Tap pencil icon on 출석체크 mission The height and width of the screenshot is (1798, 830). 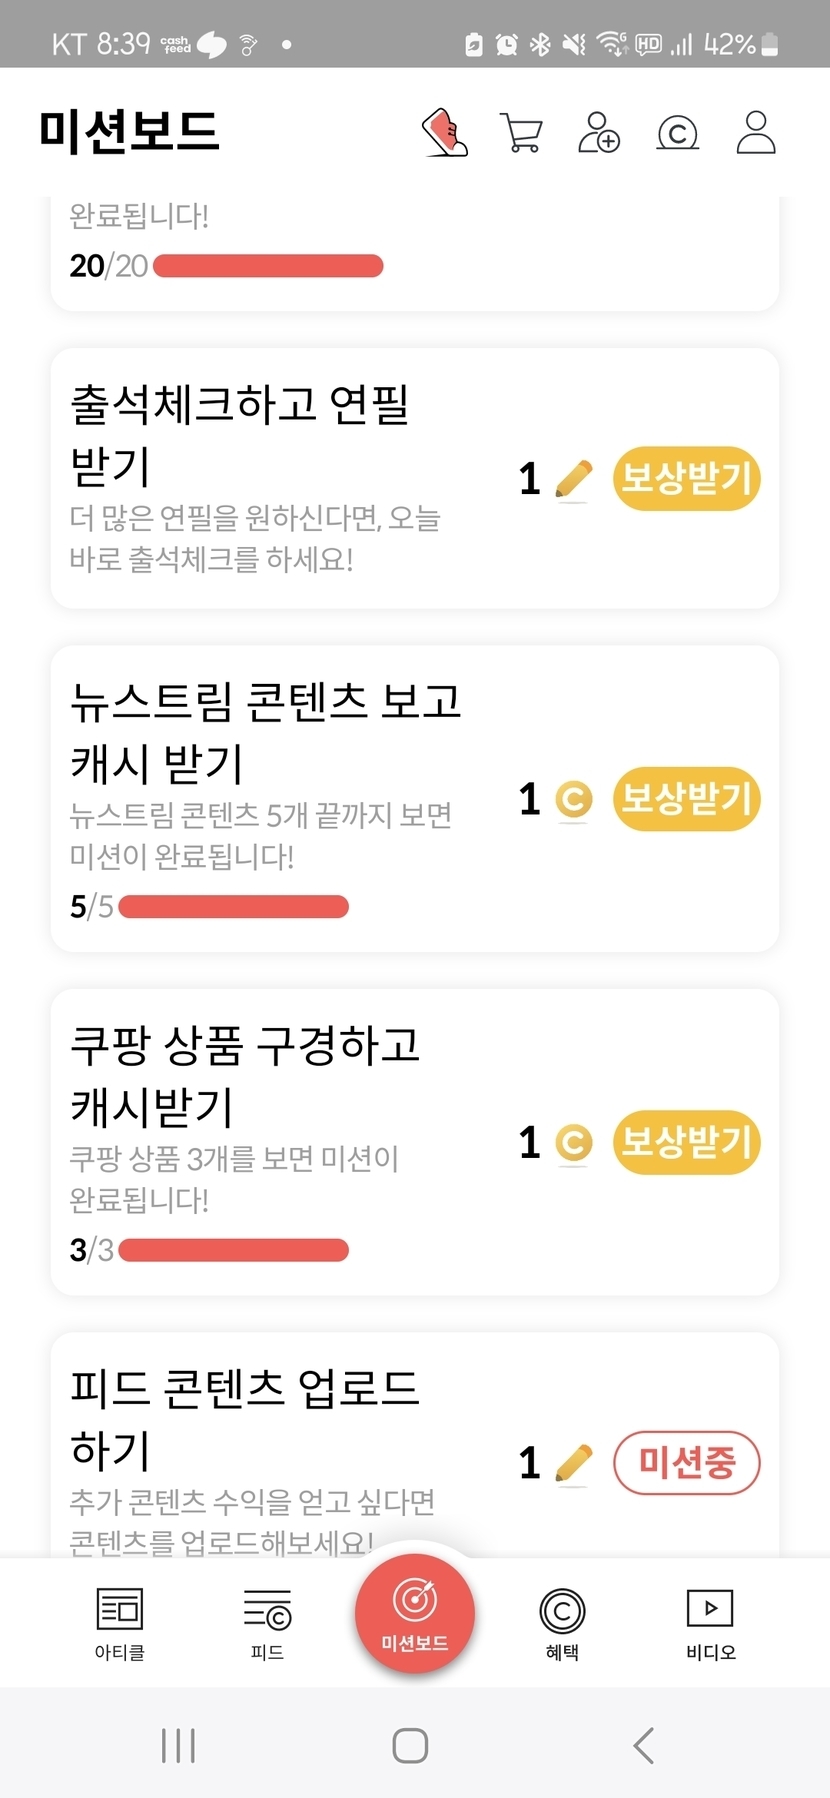573,479
